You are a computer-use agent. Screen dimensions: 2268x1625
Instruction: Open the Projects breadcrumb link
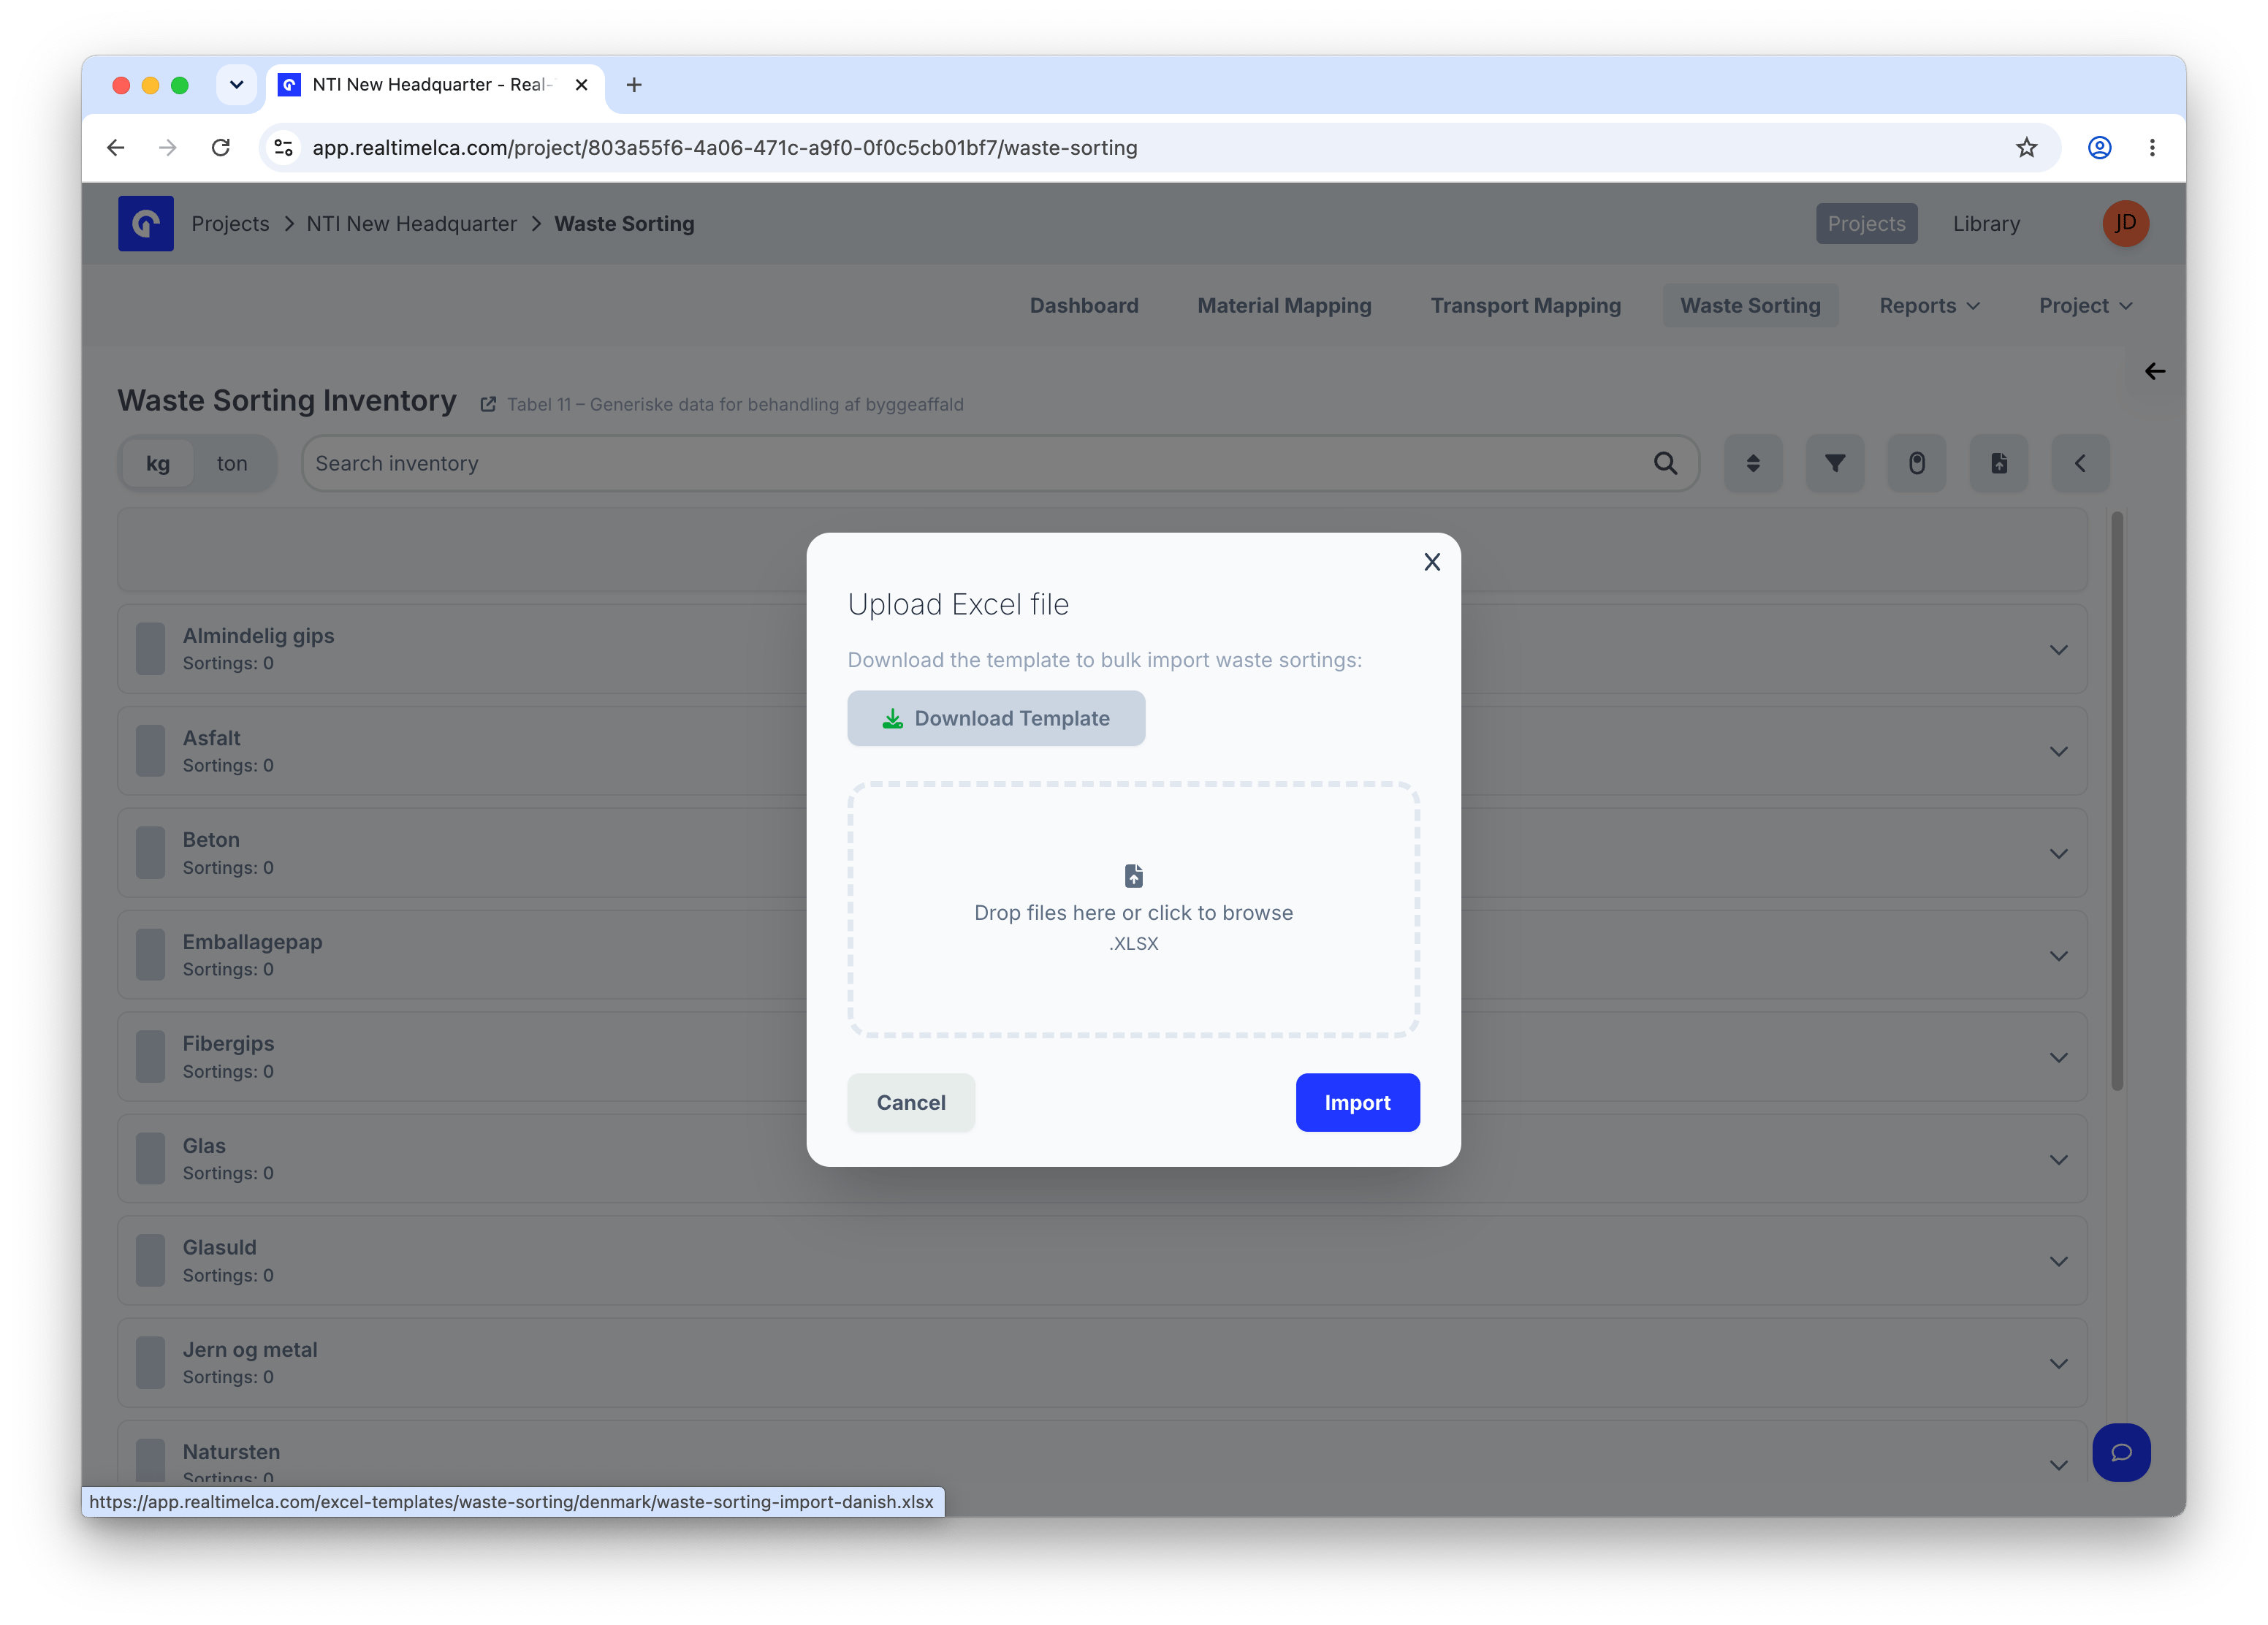pos(230,223)
